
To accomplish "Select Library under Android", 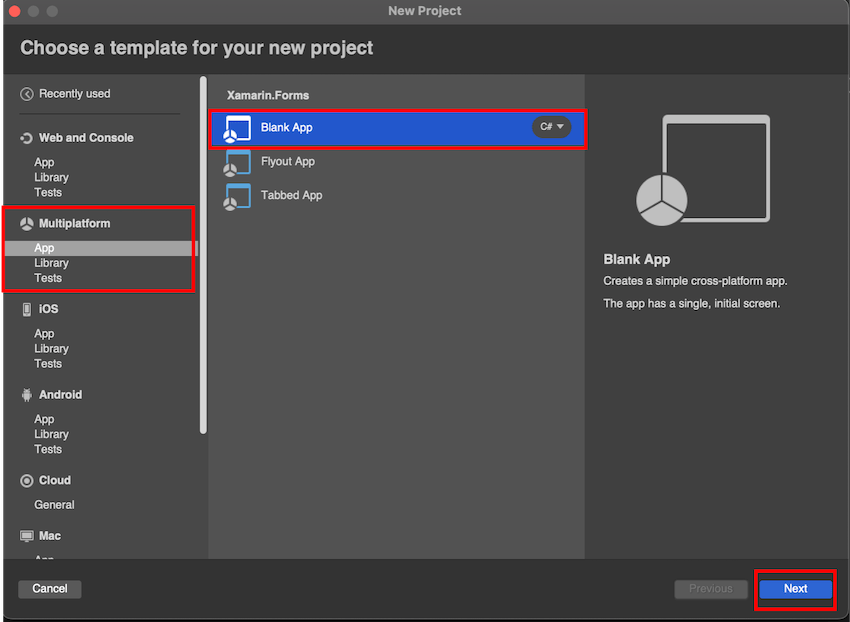I will [51, 434].
